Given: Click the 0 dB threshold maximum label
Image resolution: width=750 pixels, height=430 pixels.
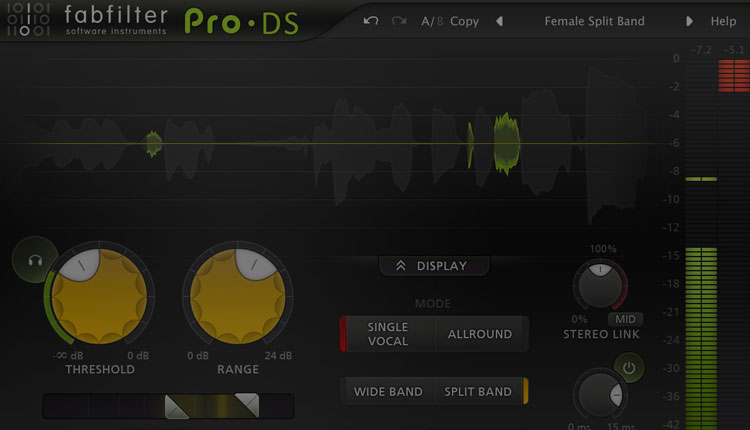Looking at the screenshot, I should pos(138,356).
